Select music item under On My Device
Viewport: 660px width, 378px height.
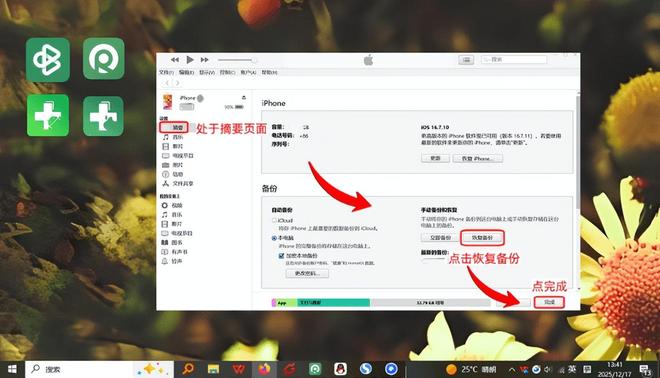point(172,215)
